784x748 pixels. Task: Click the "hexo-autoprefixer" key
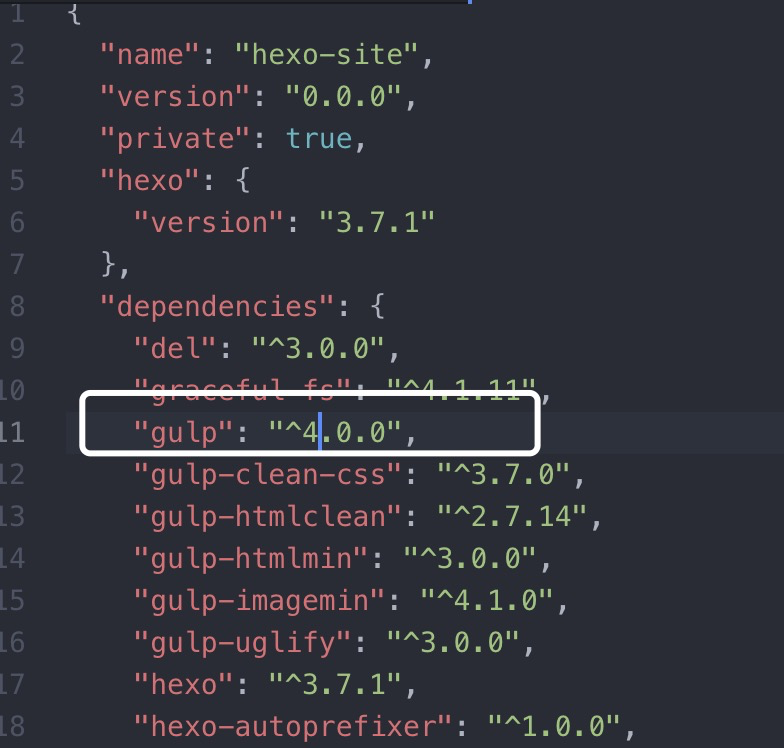(x=292, y=726)
